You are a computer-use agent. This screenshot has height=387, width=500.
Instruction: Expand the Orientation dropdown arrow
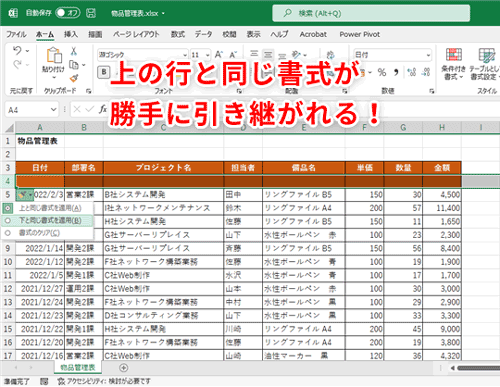click(x=305, y=55)
